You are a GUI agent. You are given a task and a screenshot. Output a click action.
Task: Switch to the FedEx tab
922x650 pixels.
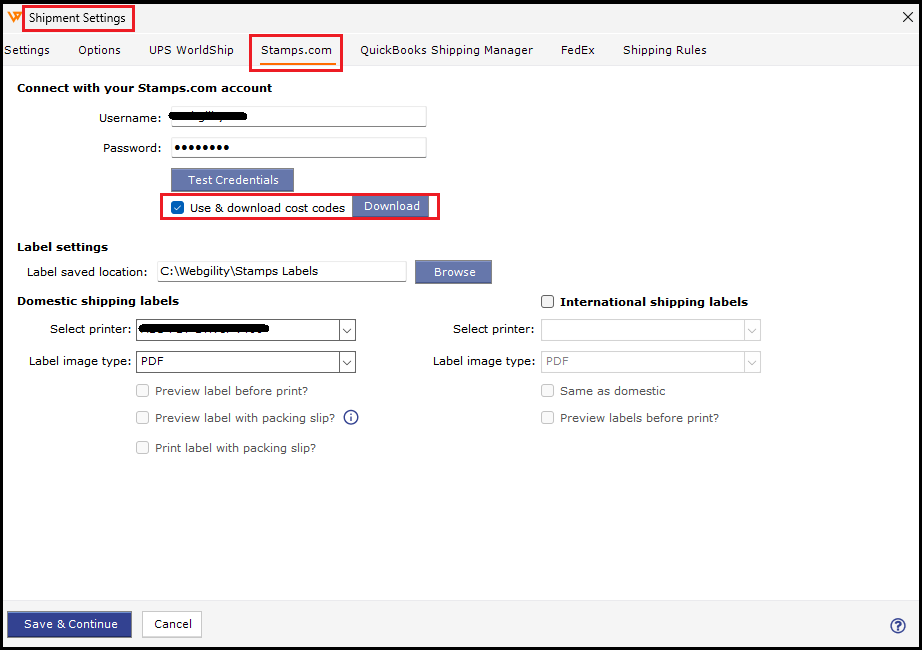click(577, 50)
